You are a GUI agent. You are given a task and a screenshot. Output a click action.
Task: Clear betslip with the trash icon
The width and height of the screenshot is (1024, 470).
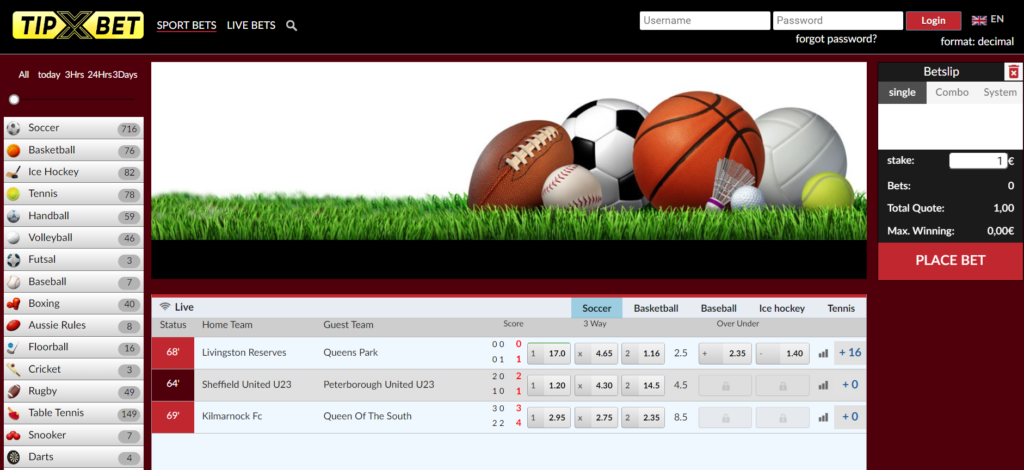tap(1014, 72)
